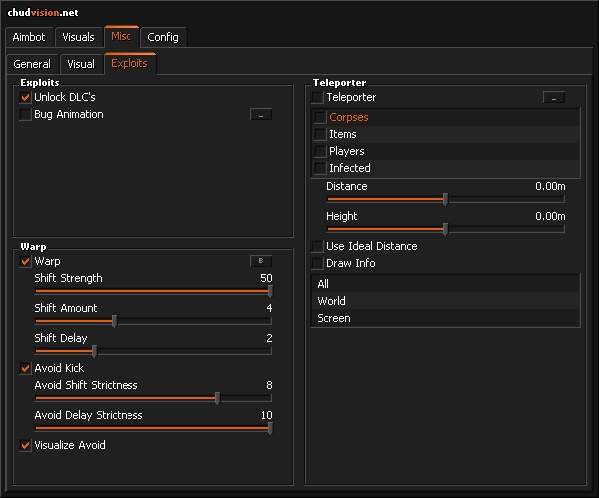The image size is (599, 498).
Task: Uncheck the Unlock DLC's checkbox
Action: (25, 97)
